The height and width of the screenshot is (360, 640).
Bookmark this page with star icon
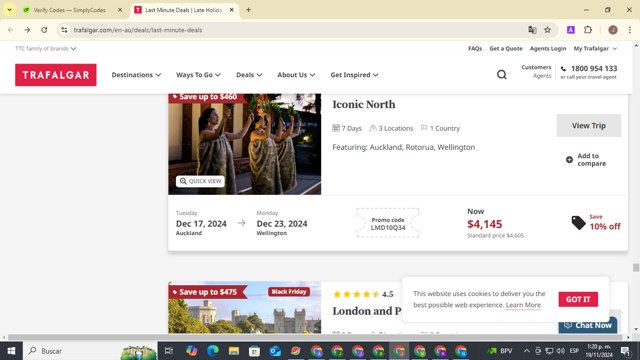(x=547, y=30)
